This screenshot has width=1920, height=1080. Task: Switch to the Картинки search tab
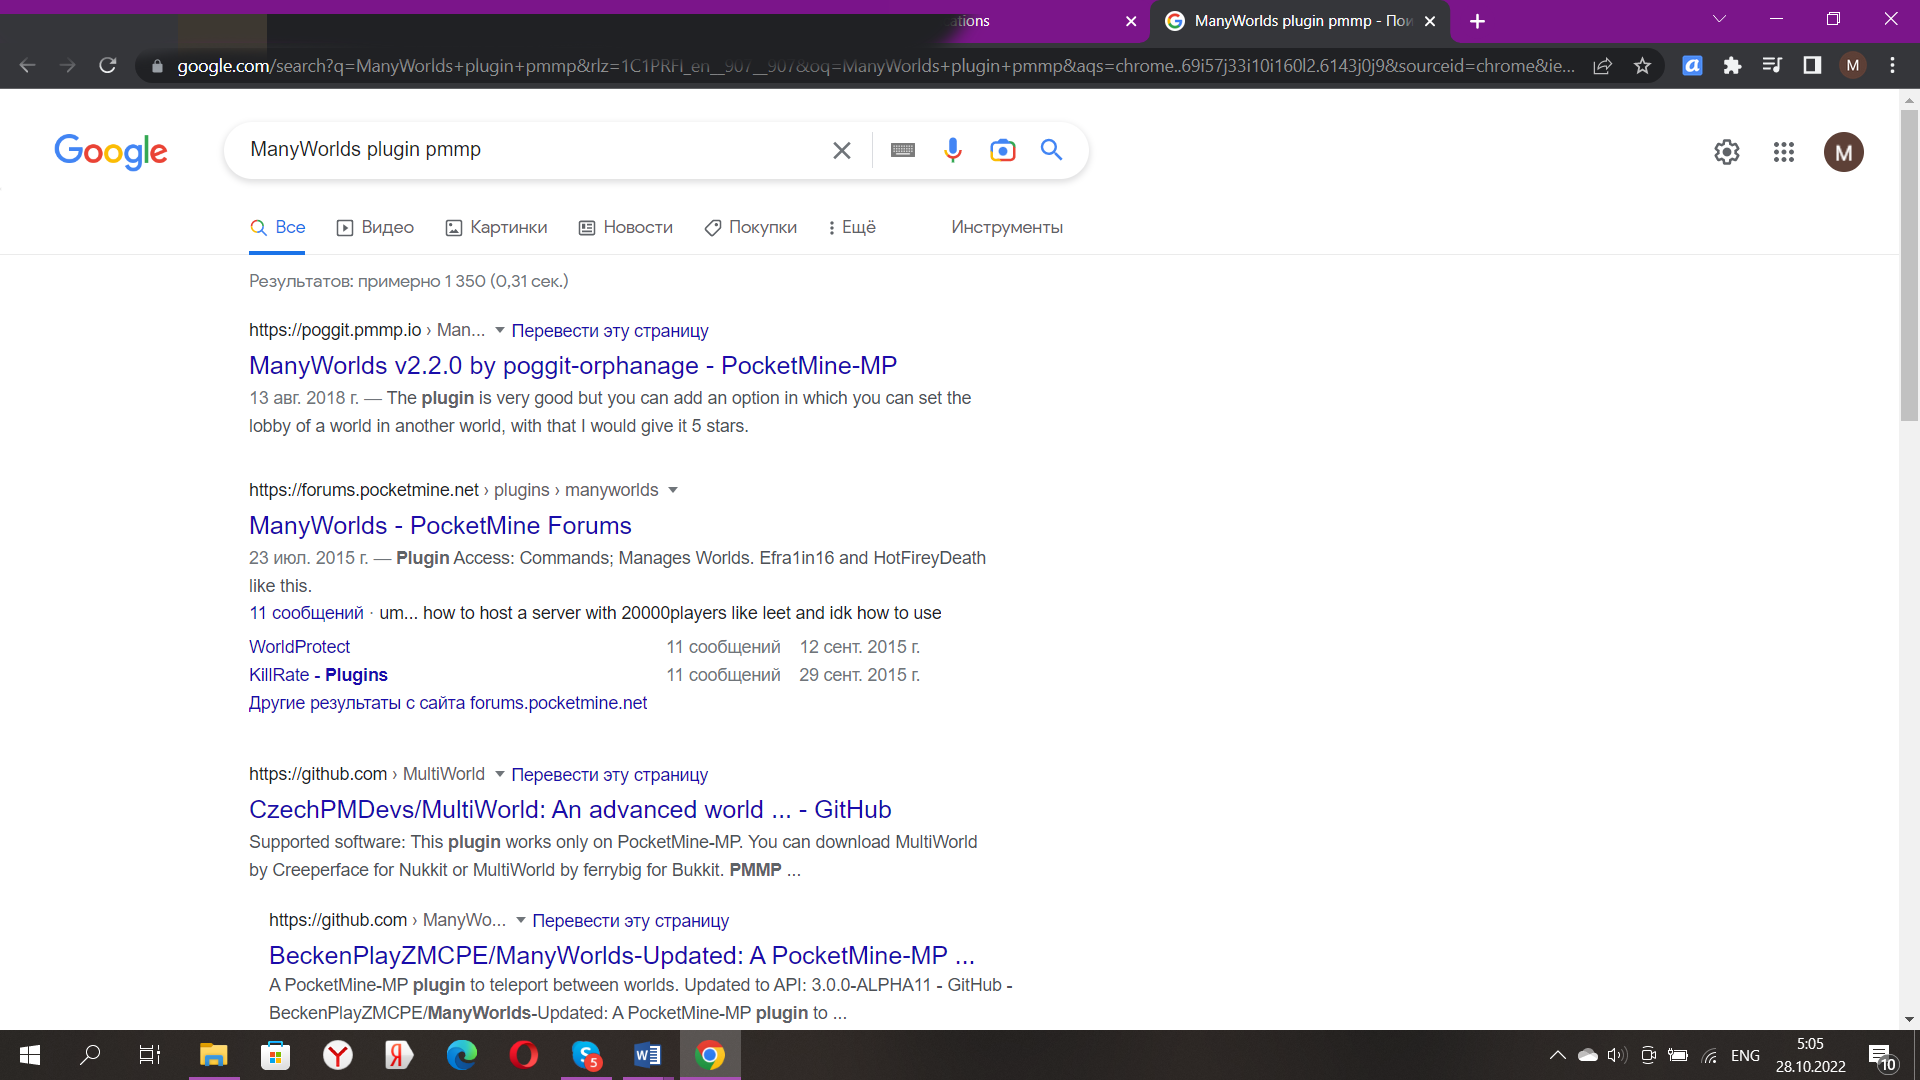pyautogui.click(x=496, y=227)
